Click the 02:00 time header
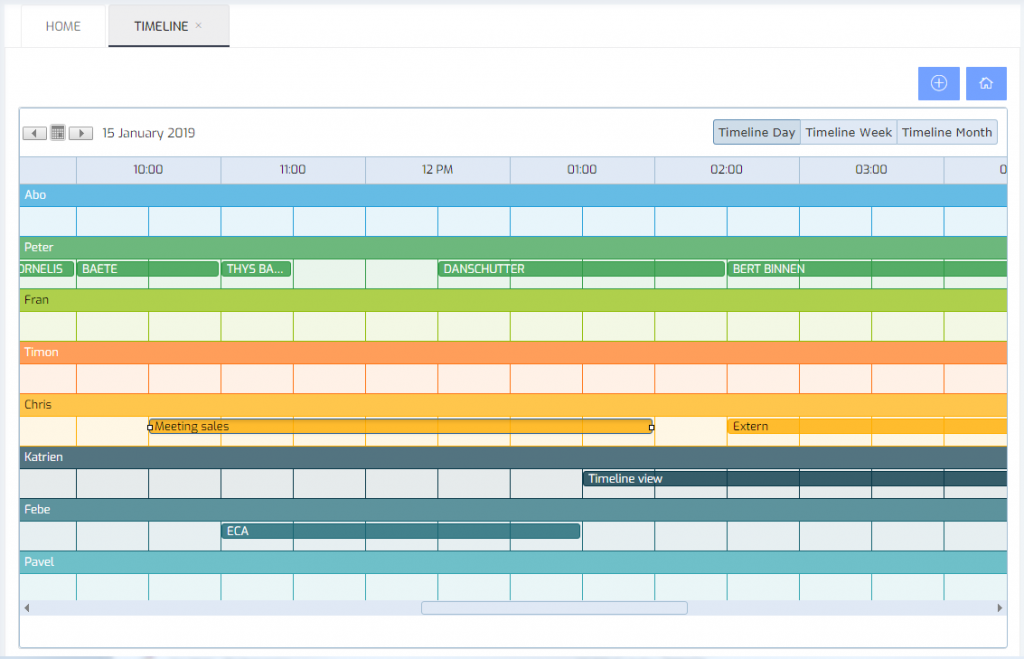 tap(727, 170)
